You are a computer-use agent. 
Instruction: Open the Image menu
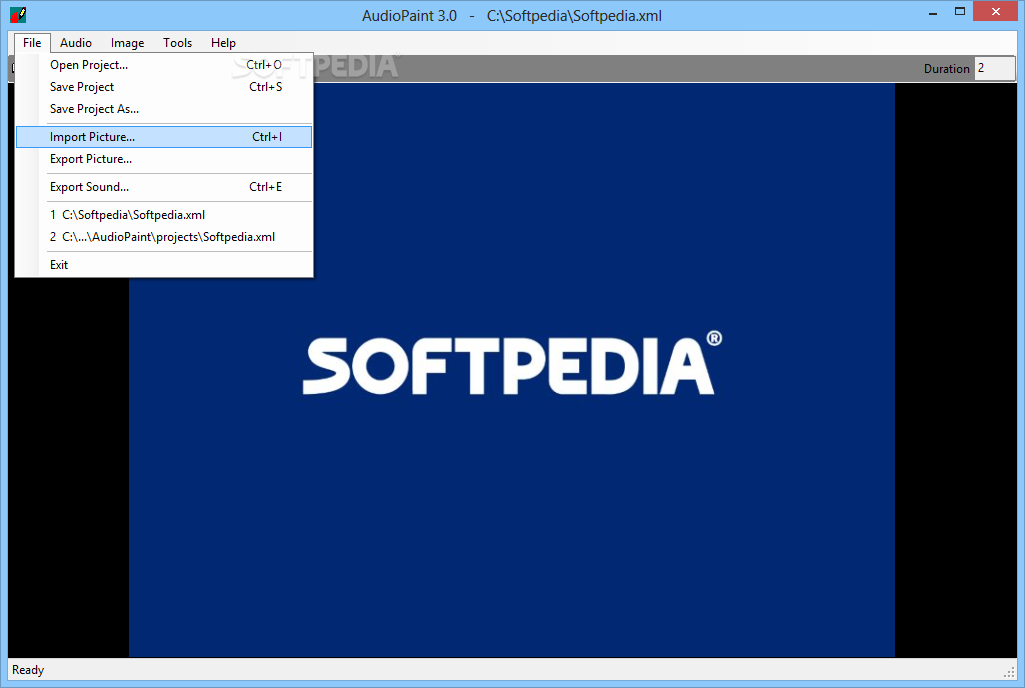(x=127, y=43)
